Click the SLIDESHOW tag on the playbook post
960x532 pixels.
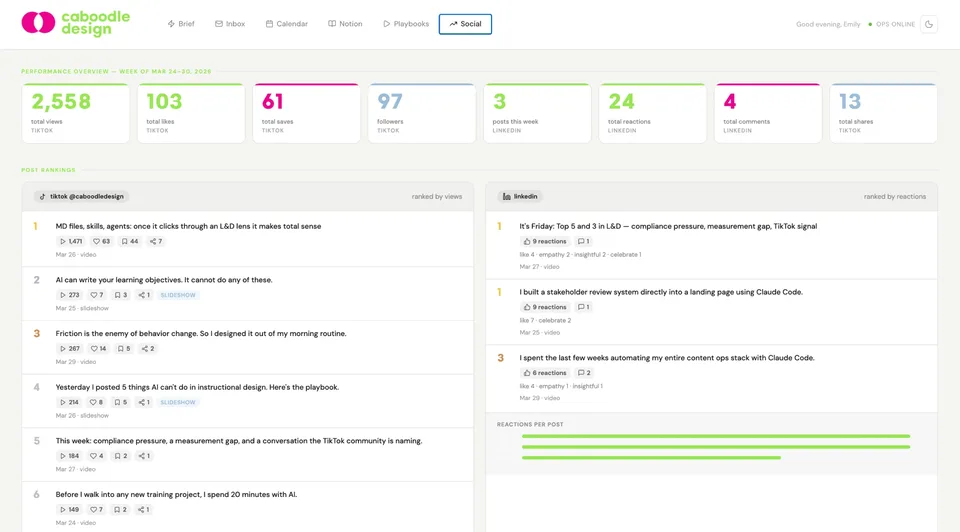point(178,402)
